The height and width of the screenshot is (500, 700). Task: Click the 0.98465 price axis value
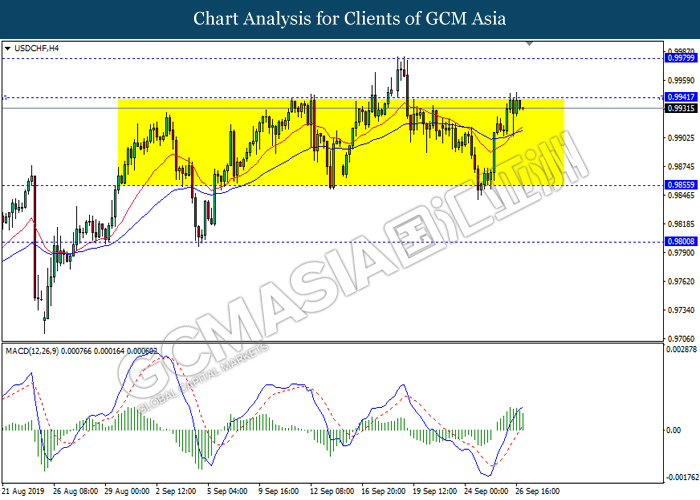[681, 195]
